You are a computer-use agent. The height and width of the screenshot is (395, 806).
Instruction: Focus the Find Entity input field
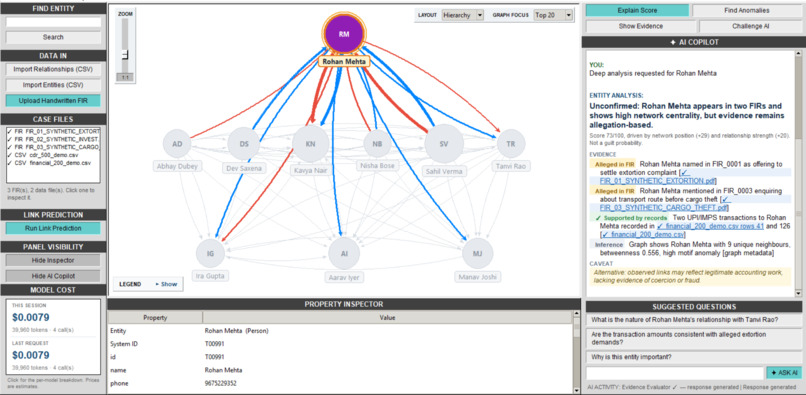pos(53,22)
